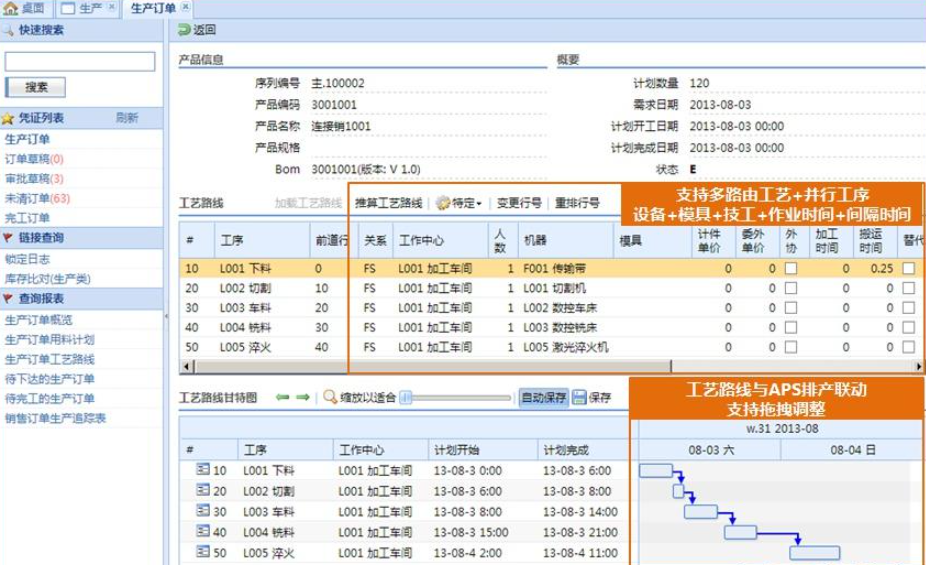
Task: Click the 刷新 link
Action: (x=126, y=118)
